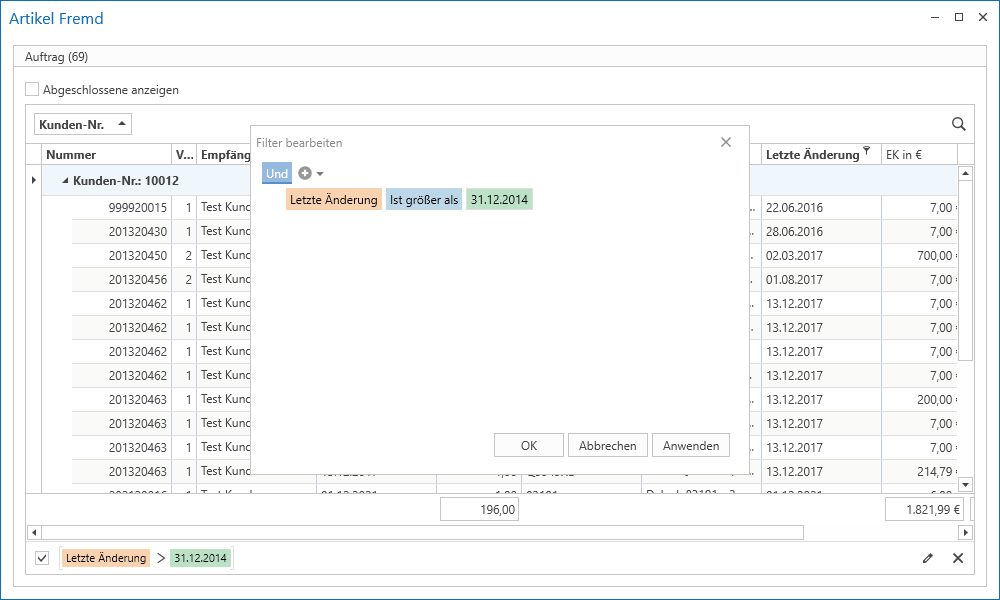This screenshot has width=1000, height=600.
Task: Click the filter icon in Letzte Änderung header
Action: click(867, 151)
